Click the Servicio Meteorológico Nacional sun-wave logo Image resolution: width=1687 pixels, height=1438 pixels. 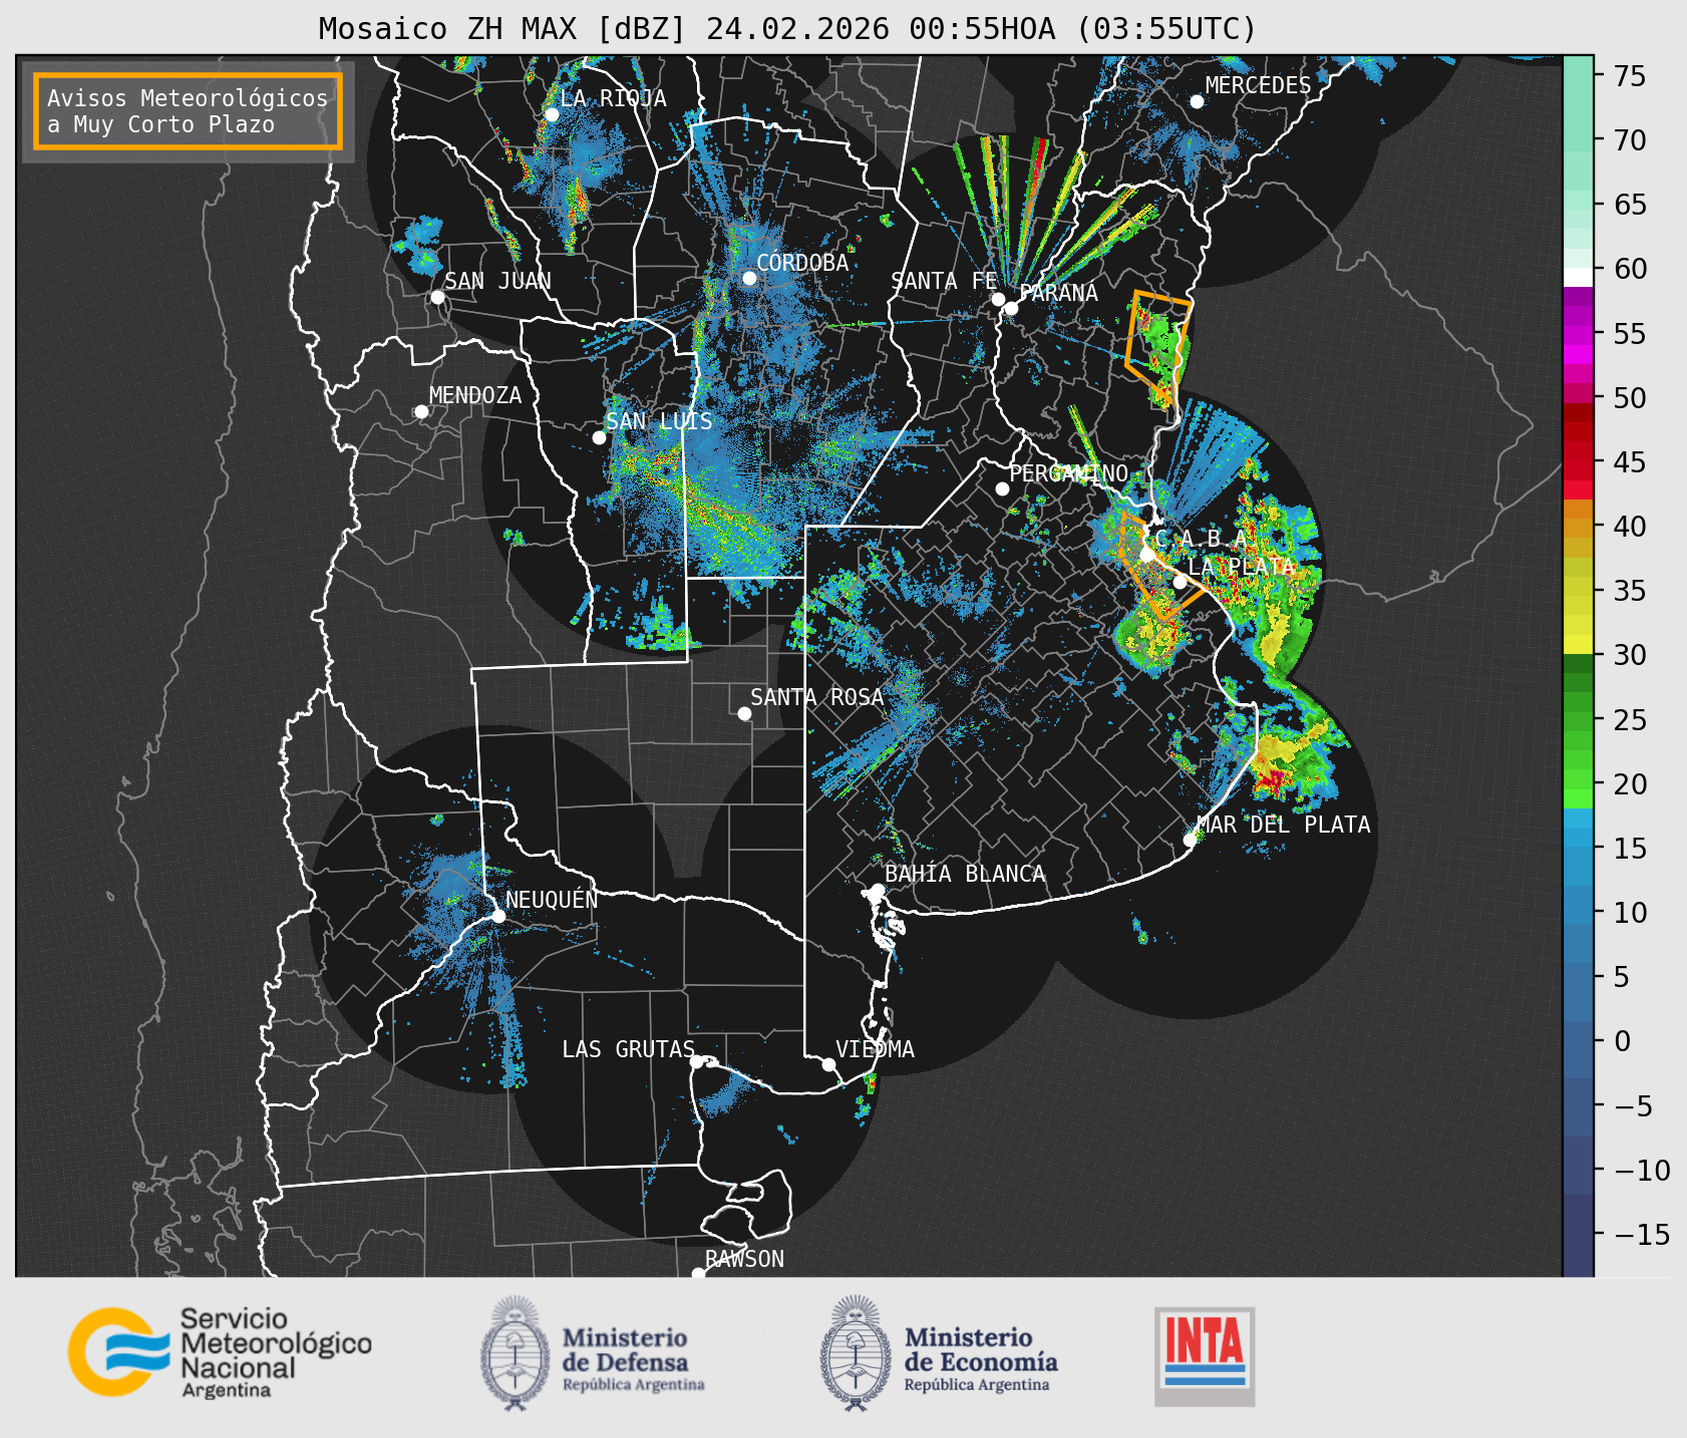coord(118,1351)
